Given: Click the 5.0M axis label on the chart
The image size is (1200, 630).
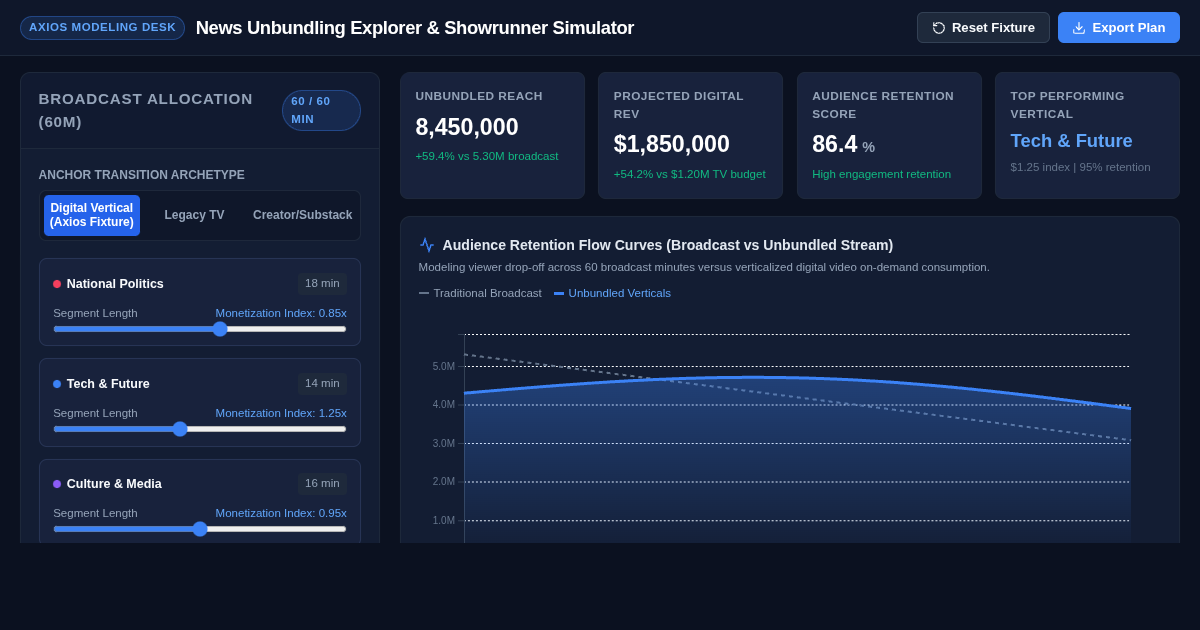Looking at the screenshot, I should tap(443, 367).
